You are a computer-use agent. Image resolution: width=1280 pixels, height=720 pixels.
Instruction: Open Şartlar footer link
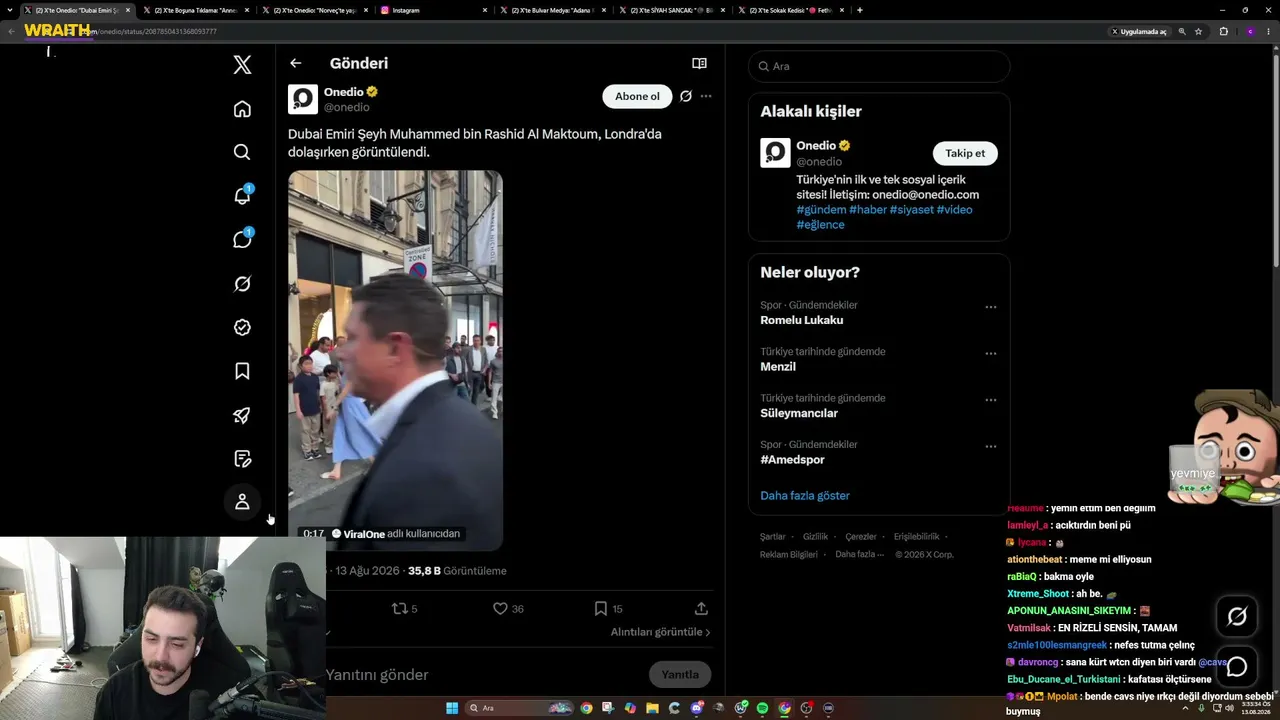772,537
